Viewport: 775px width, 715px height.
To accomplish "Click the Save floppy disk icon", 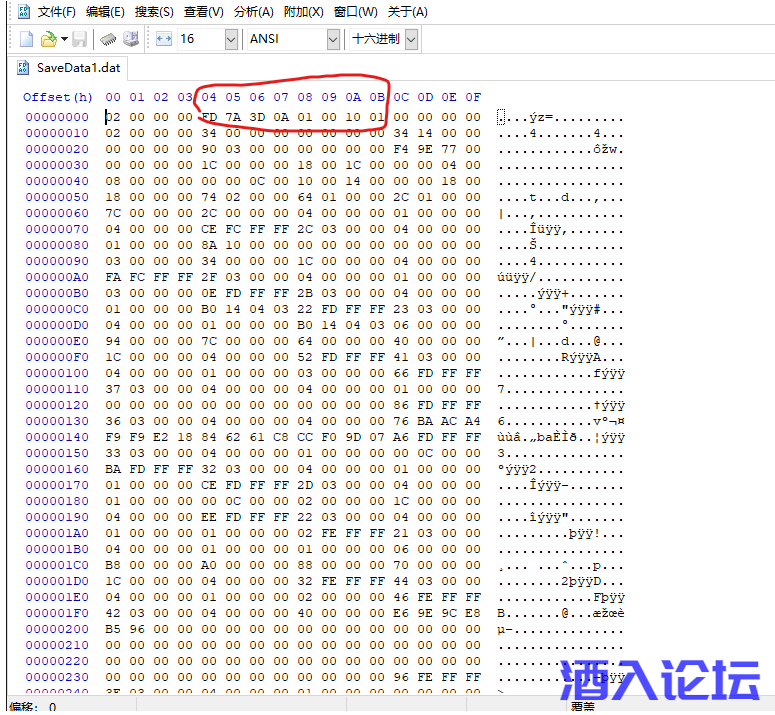I will [80, 39].
